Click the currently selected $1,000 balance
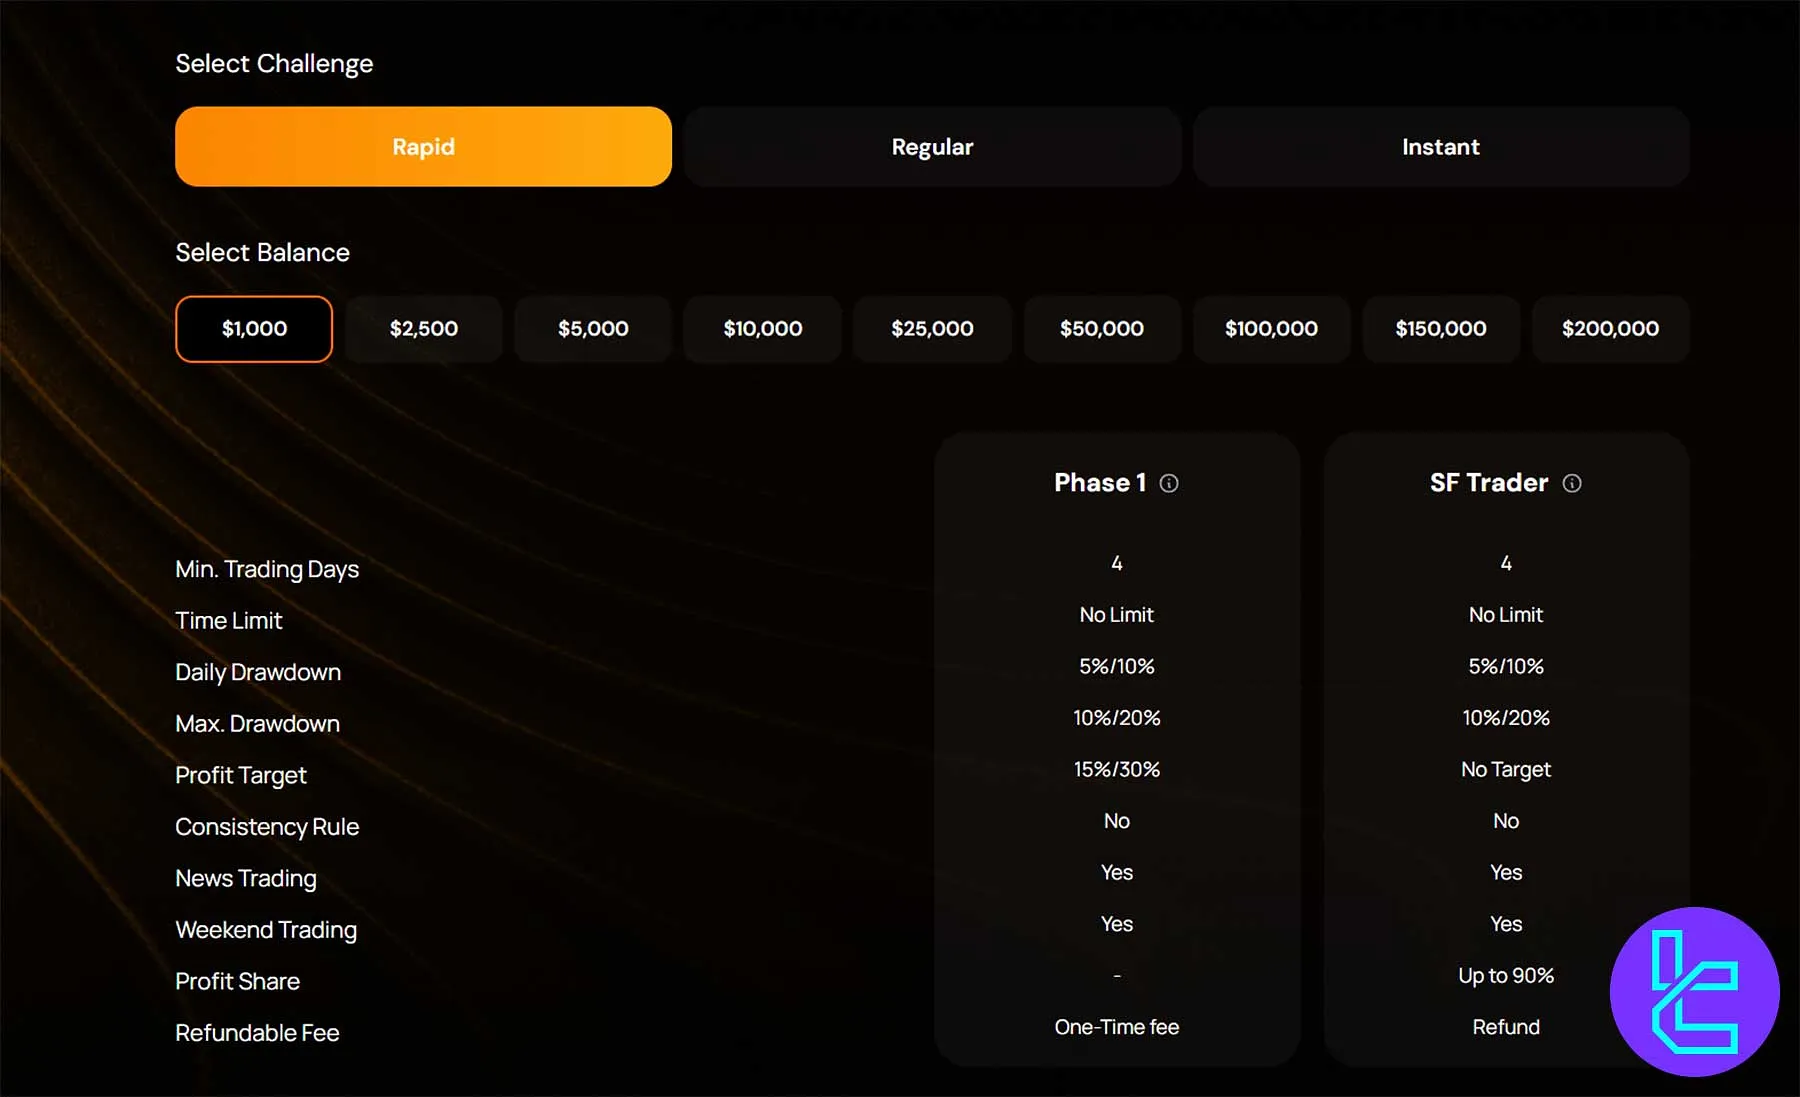 (253, 328)
